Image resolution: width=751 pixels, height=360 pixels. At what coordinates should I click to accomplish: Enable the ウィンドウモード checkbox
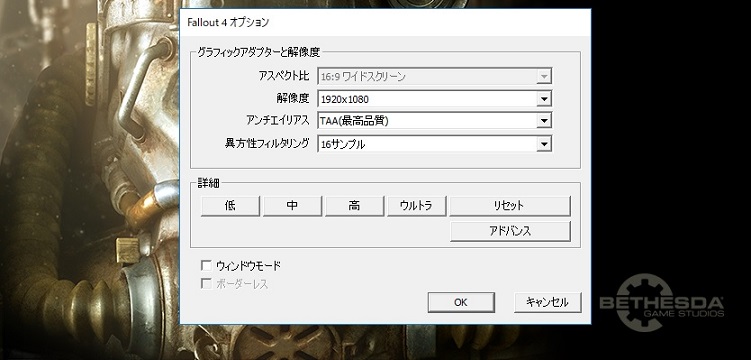click(x=206, y=265)
